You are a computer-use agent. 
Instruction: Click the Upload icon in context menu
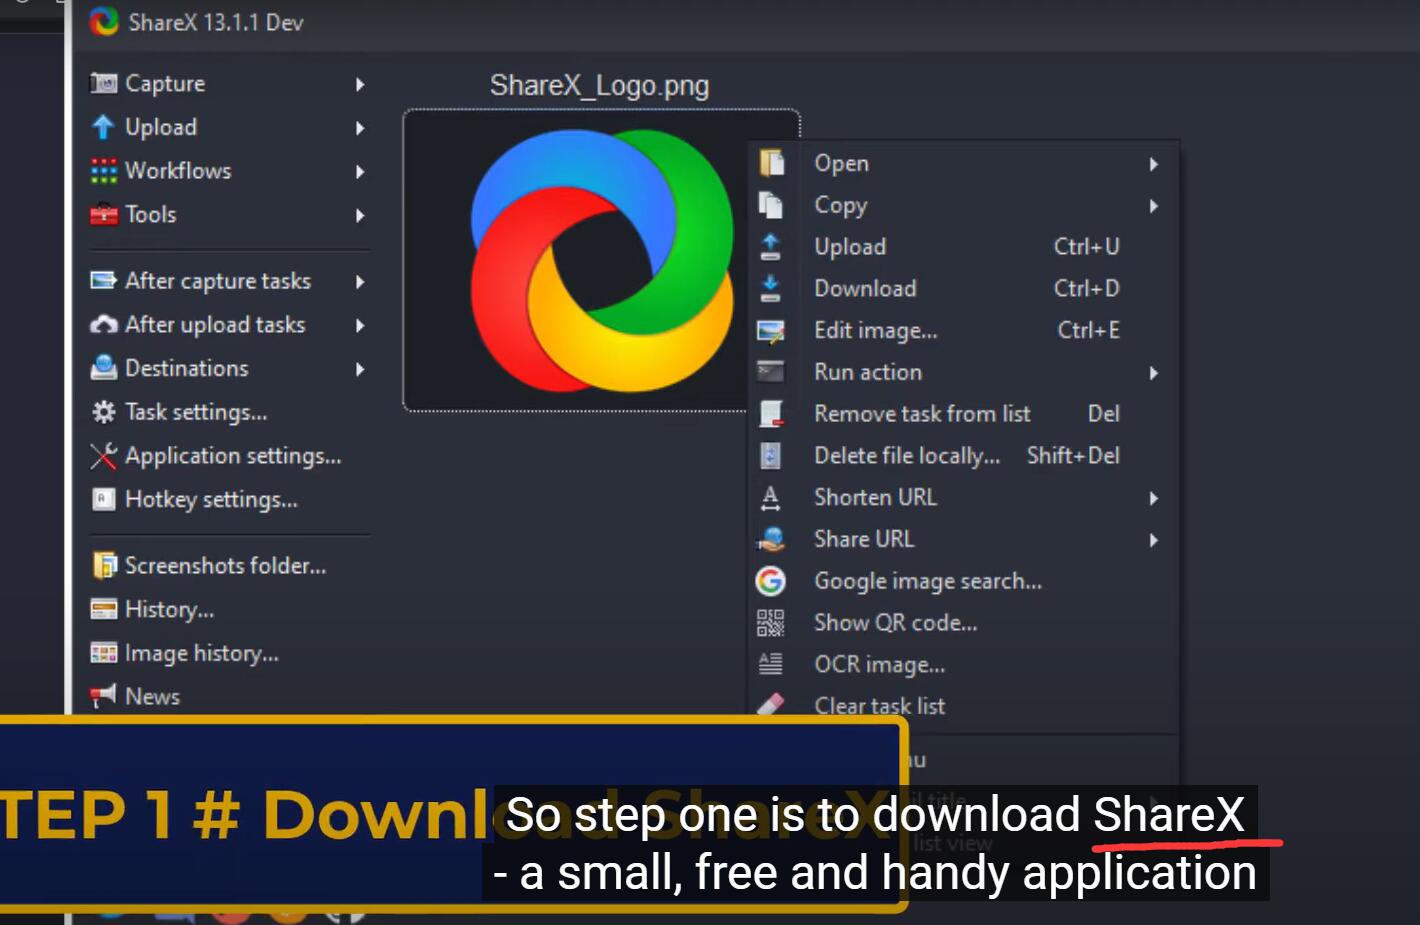point(770,247)
